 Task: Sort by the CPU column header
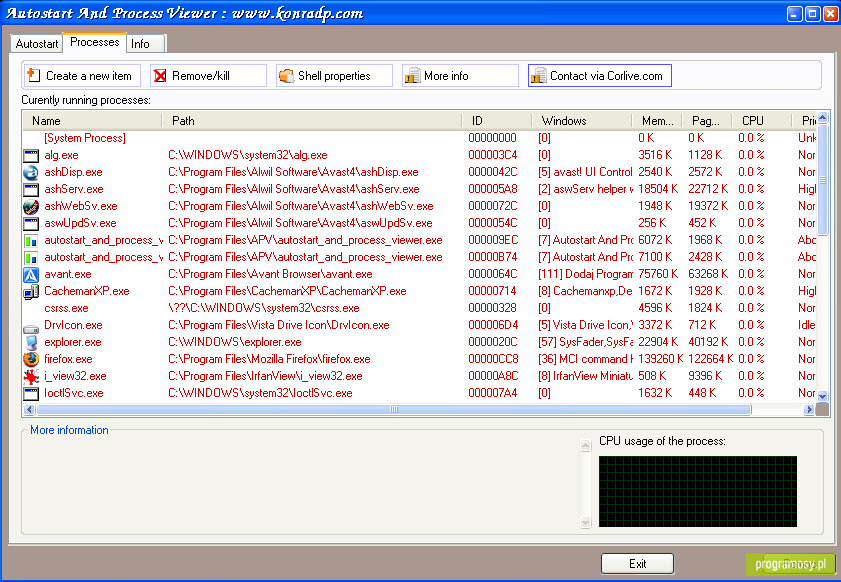pos(762,121)
